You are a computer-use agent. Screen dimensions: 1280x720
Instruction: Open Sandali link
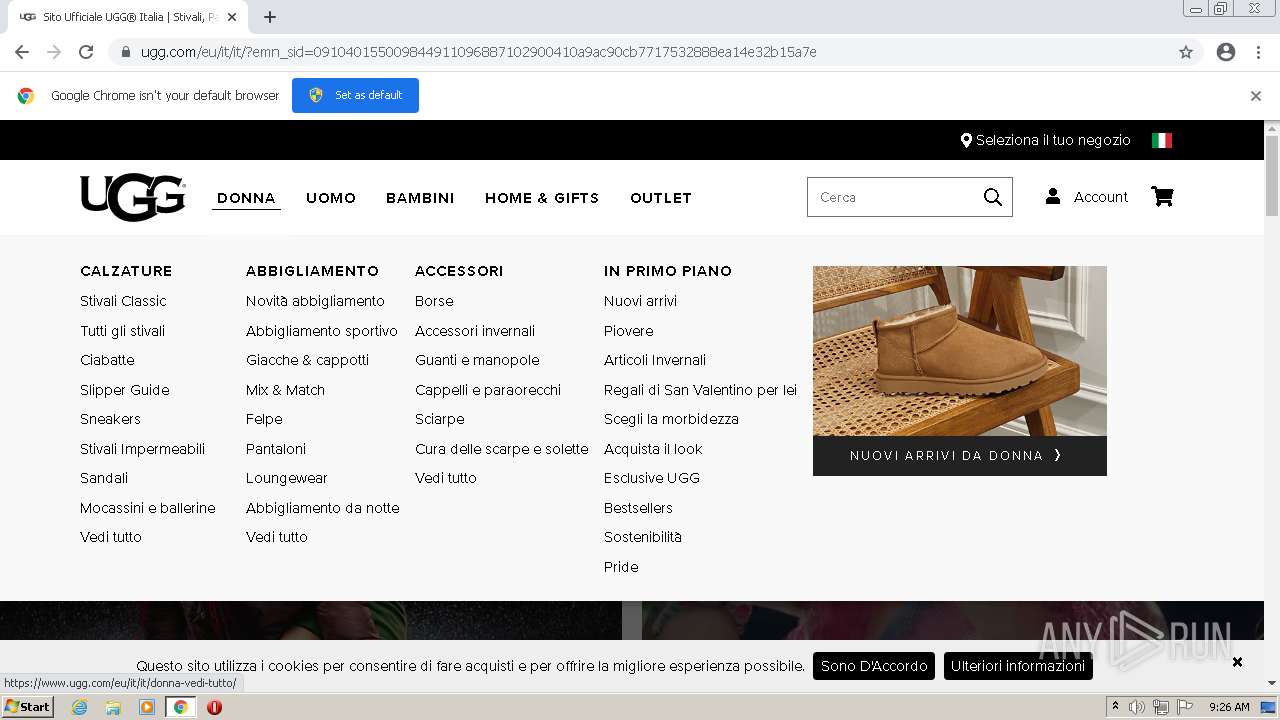(x=104, y=478)
